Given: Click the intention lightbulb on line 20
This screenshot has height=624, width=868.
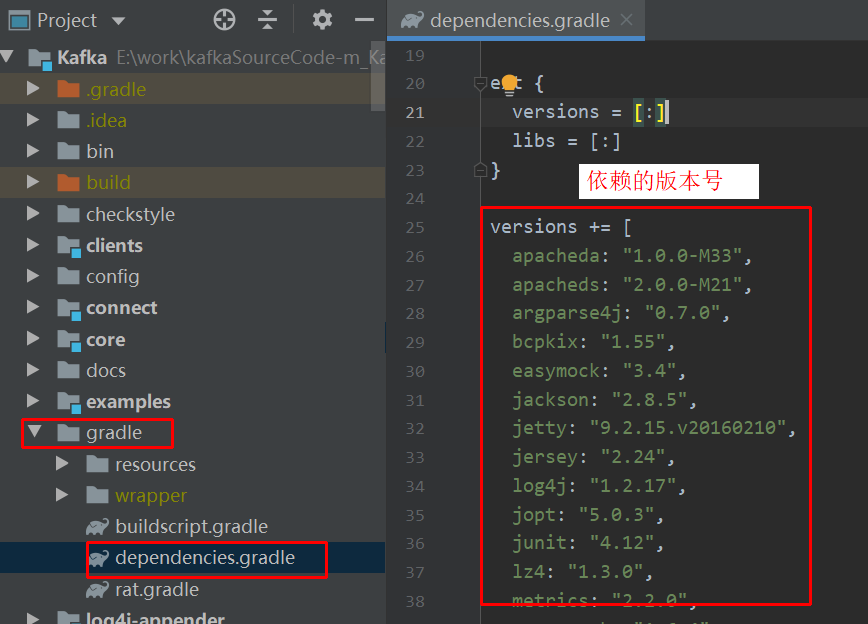Looking at the screenshot, I should click(509, 82).
